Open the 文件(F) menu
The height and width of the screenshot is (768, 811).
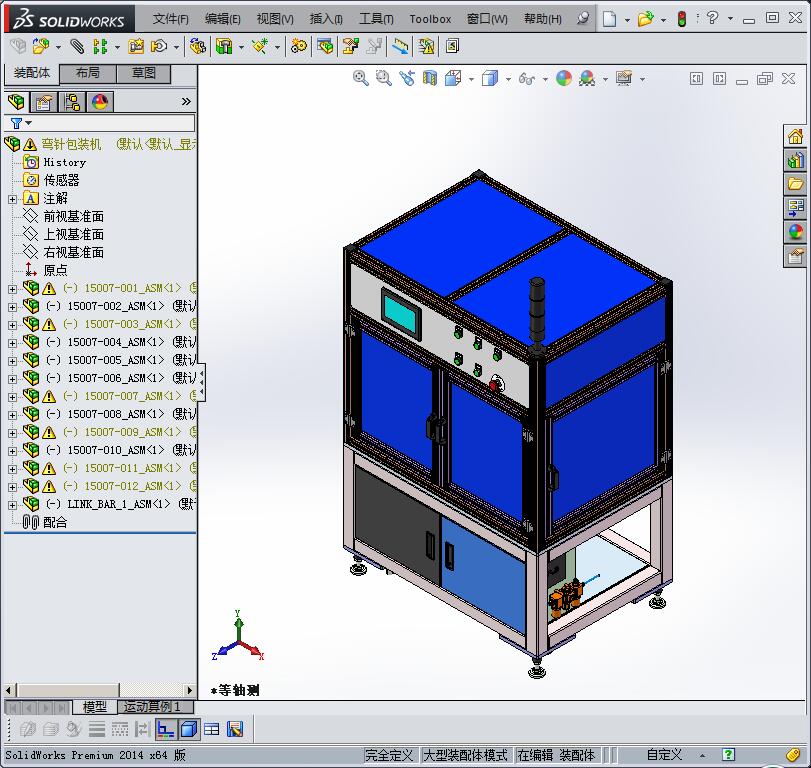(170, 19)
